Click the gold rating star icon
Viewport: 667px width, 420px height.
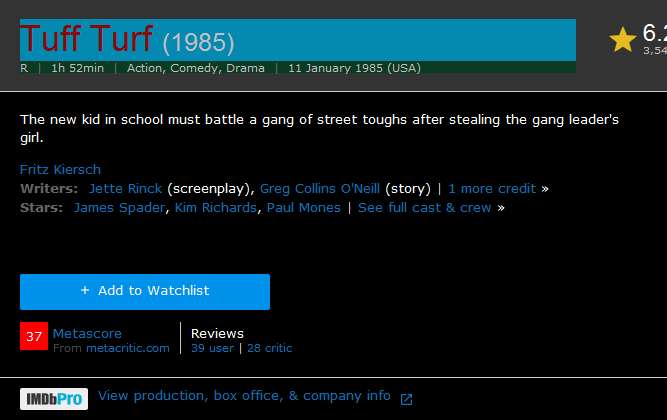point(622,40)
